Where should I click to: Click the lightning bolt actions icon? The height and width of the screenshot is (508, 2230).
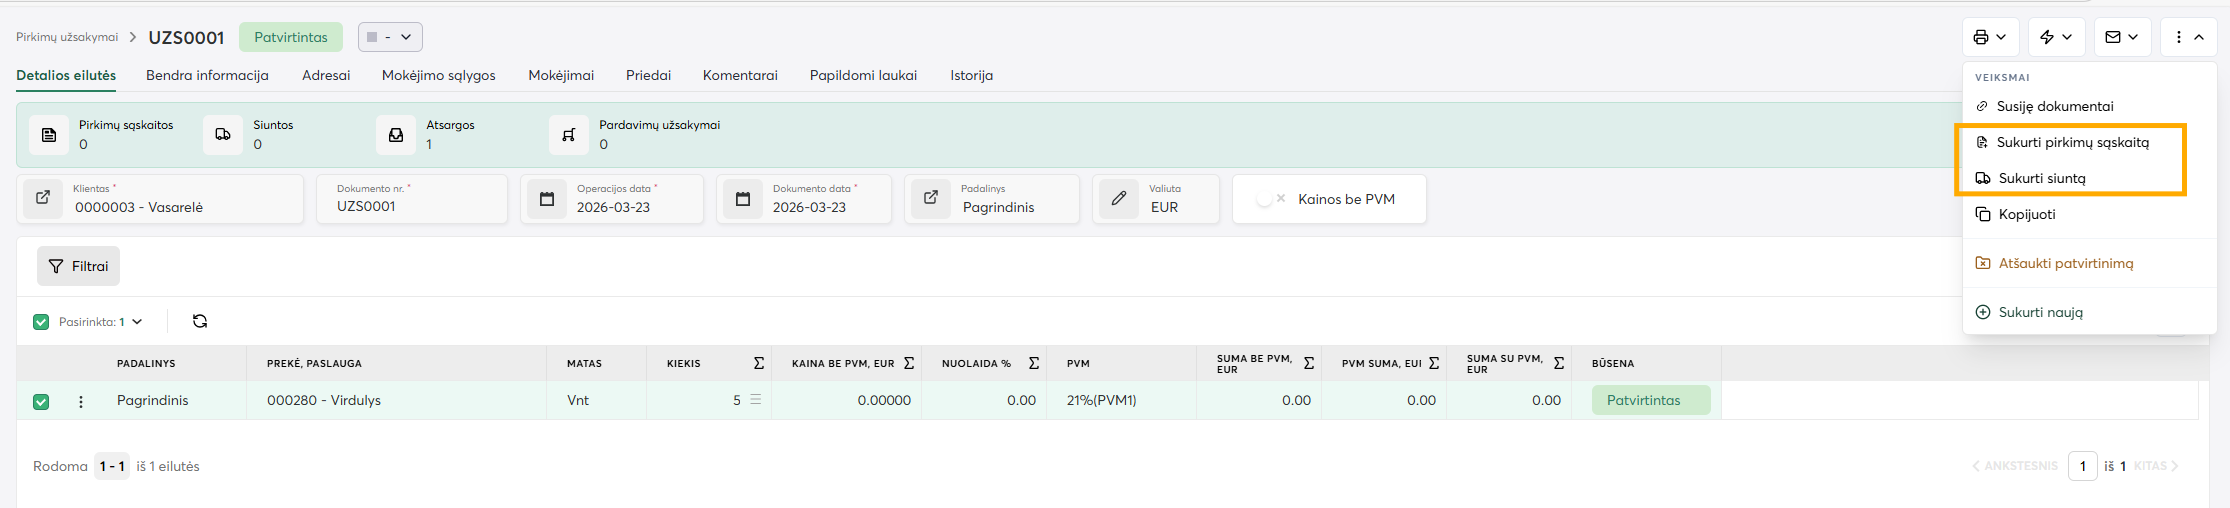click(x=2056, y=37)
